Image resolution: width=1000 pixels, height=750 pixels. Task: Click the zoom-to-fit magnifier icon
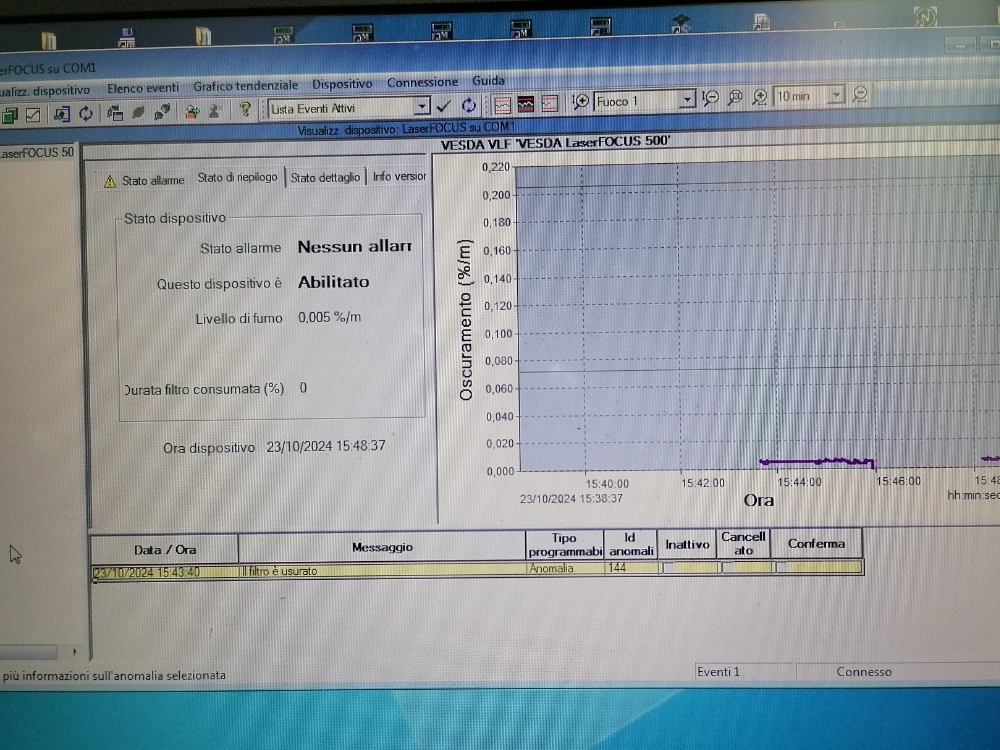coord(735,97)
